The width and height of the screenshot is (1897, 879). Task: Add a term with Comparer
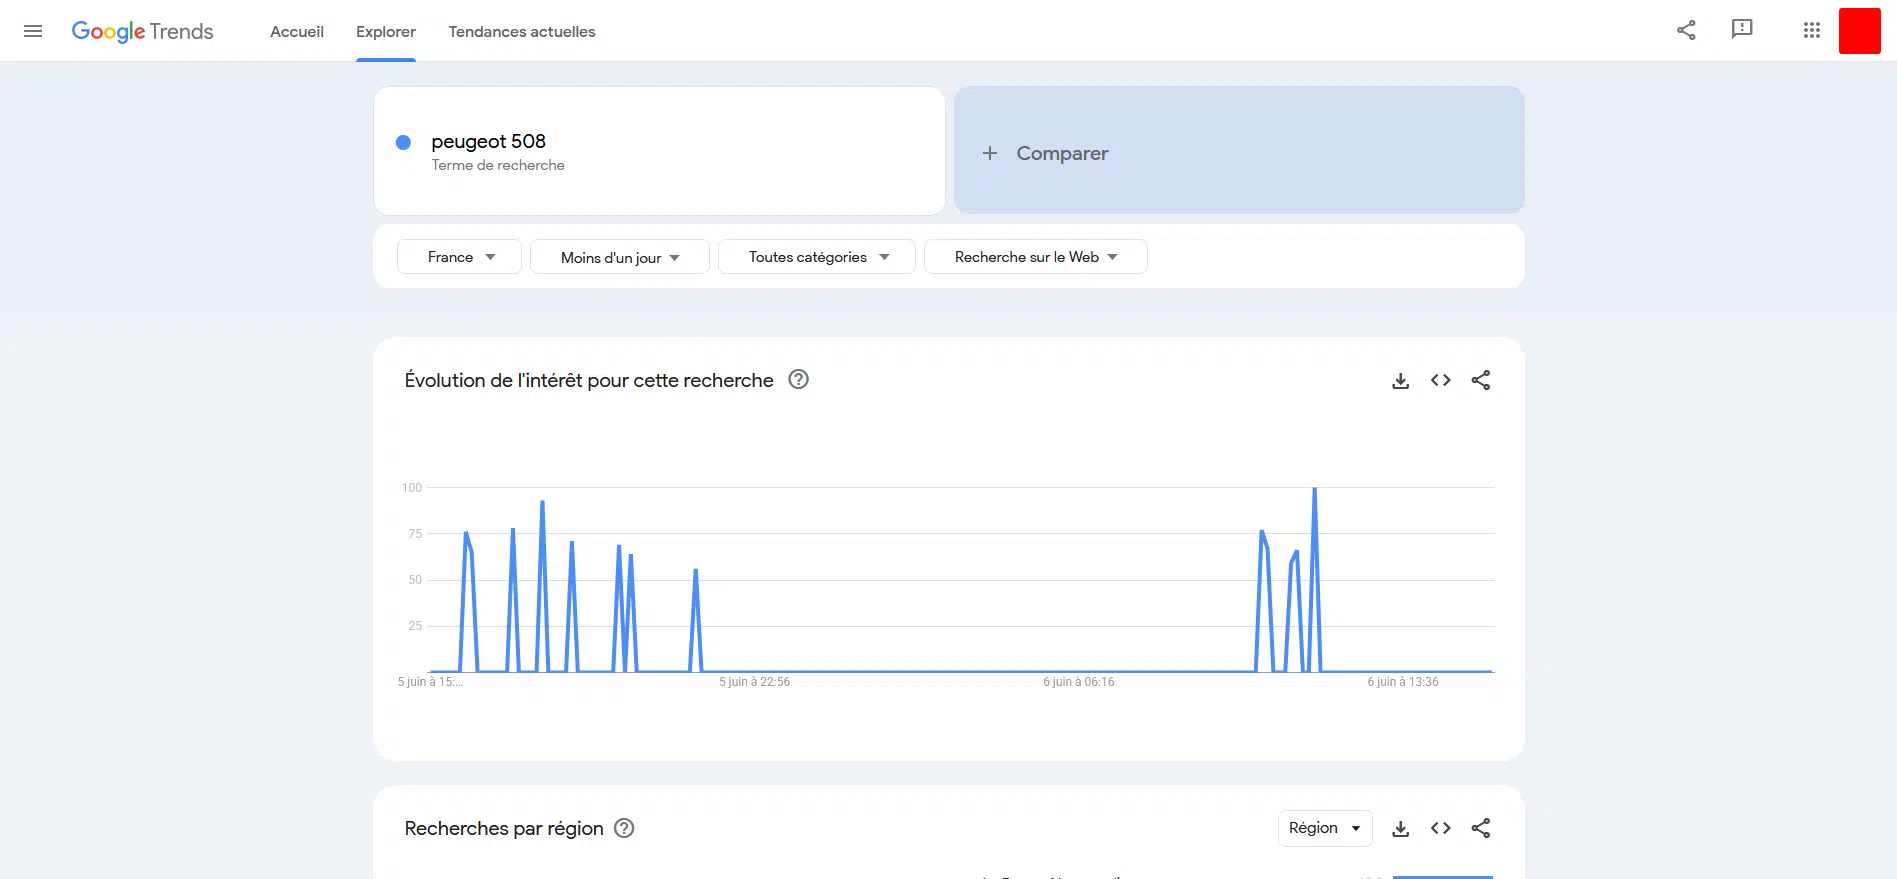tap(1239, 150)
